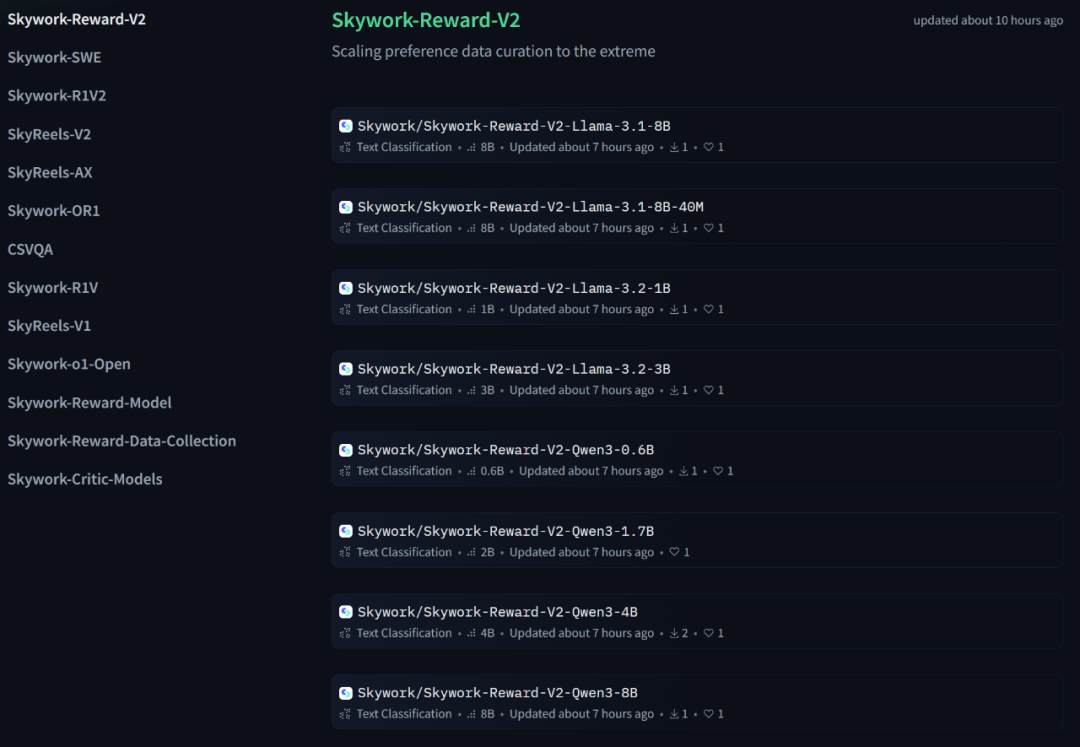Click the Skywork avatar icon beside Skywork-Reward-V2-Qwen3-0.6B
1080x747 pixels.
tap(346, 450)
